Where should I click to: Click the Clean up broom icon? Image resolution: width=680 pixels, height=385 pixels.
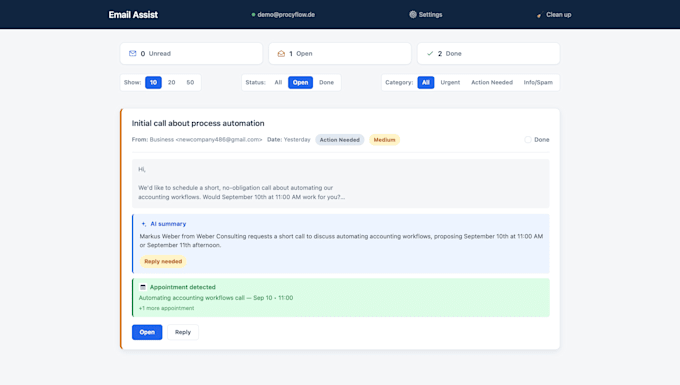point(539,15)
